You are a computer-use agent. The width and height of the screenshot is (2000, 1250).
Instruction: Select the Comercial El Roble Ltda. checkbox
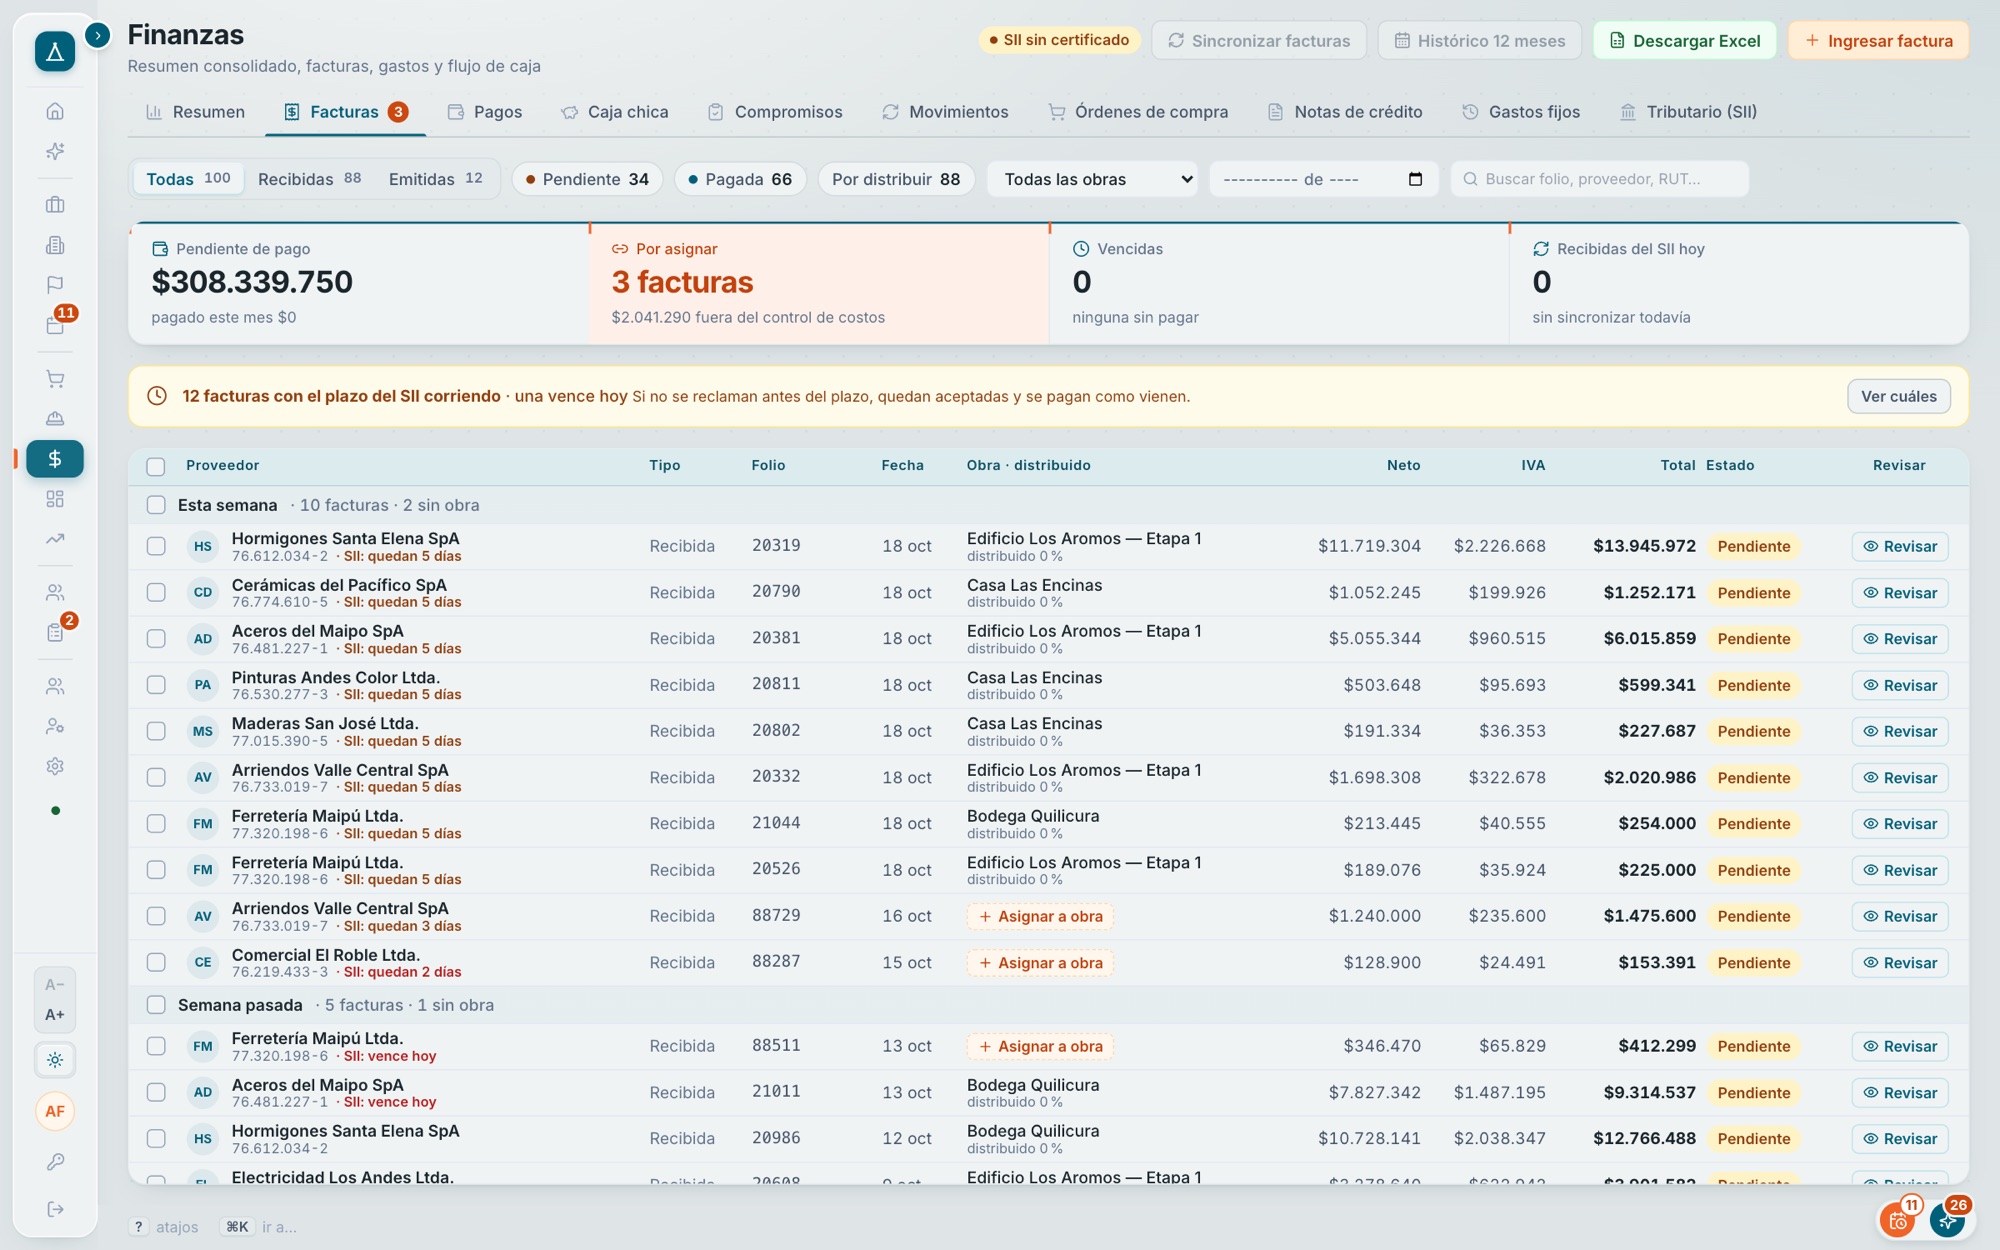coord(156,962)
